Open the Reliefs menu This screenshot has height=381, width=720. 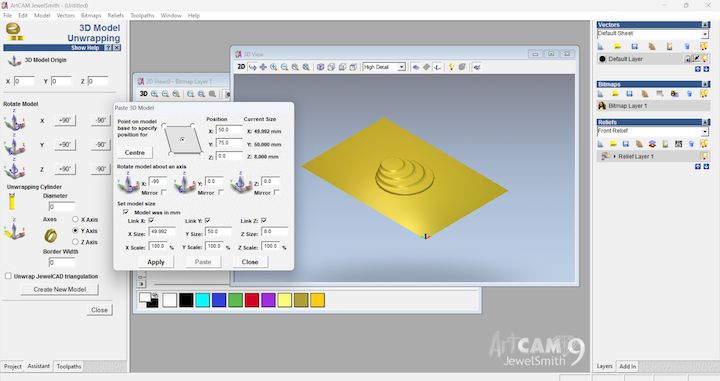tap(116, 15)
